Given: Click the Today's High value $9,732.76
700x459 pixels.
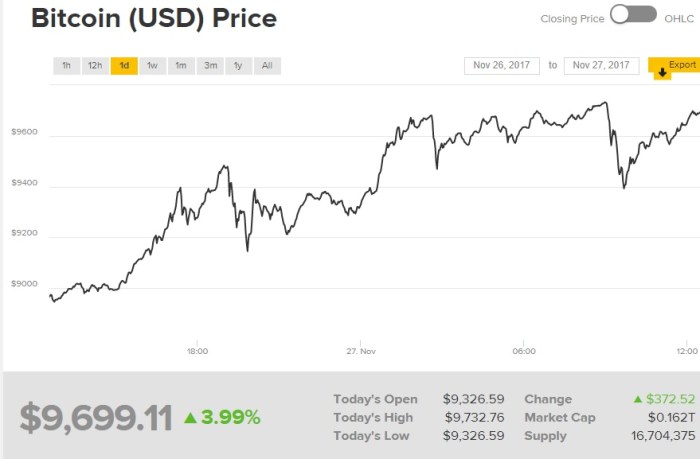Looking at the screenshot, I should pos(474,417).
